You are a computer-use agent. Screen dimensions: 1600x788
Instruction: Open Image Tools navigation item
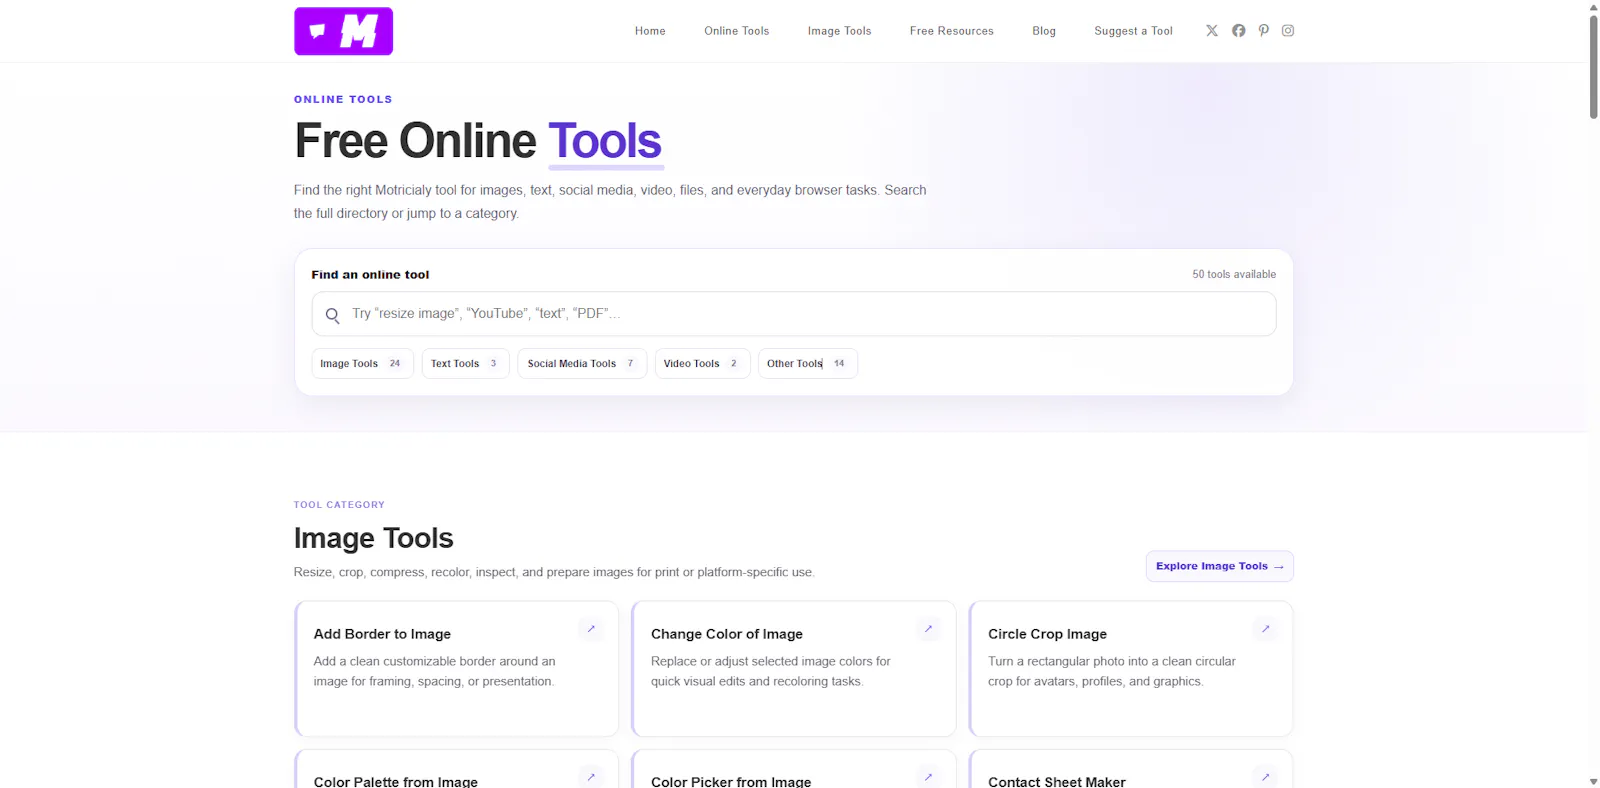pyautogui.click(x=840, y=31)
